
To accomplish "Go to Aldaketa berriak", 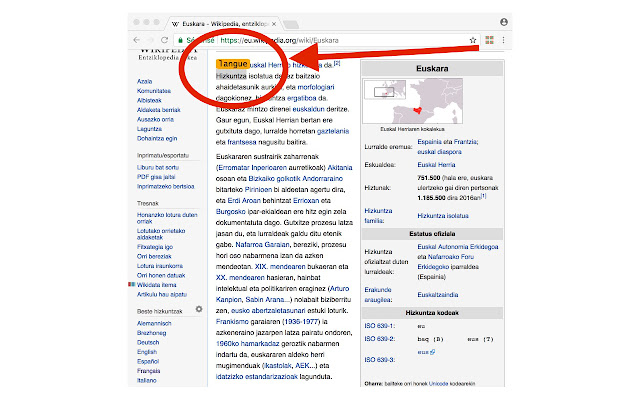I will coord(158,110).
